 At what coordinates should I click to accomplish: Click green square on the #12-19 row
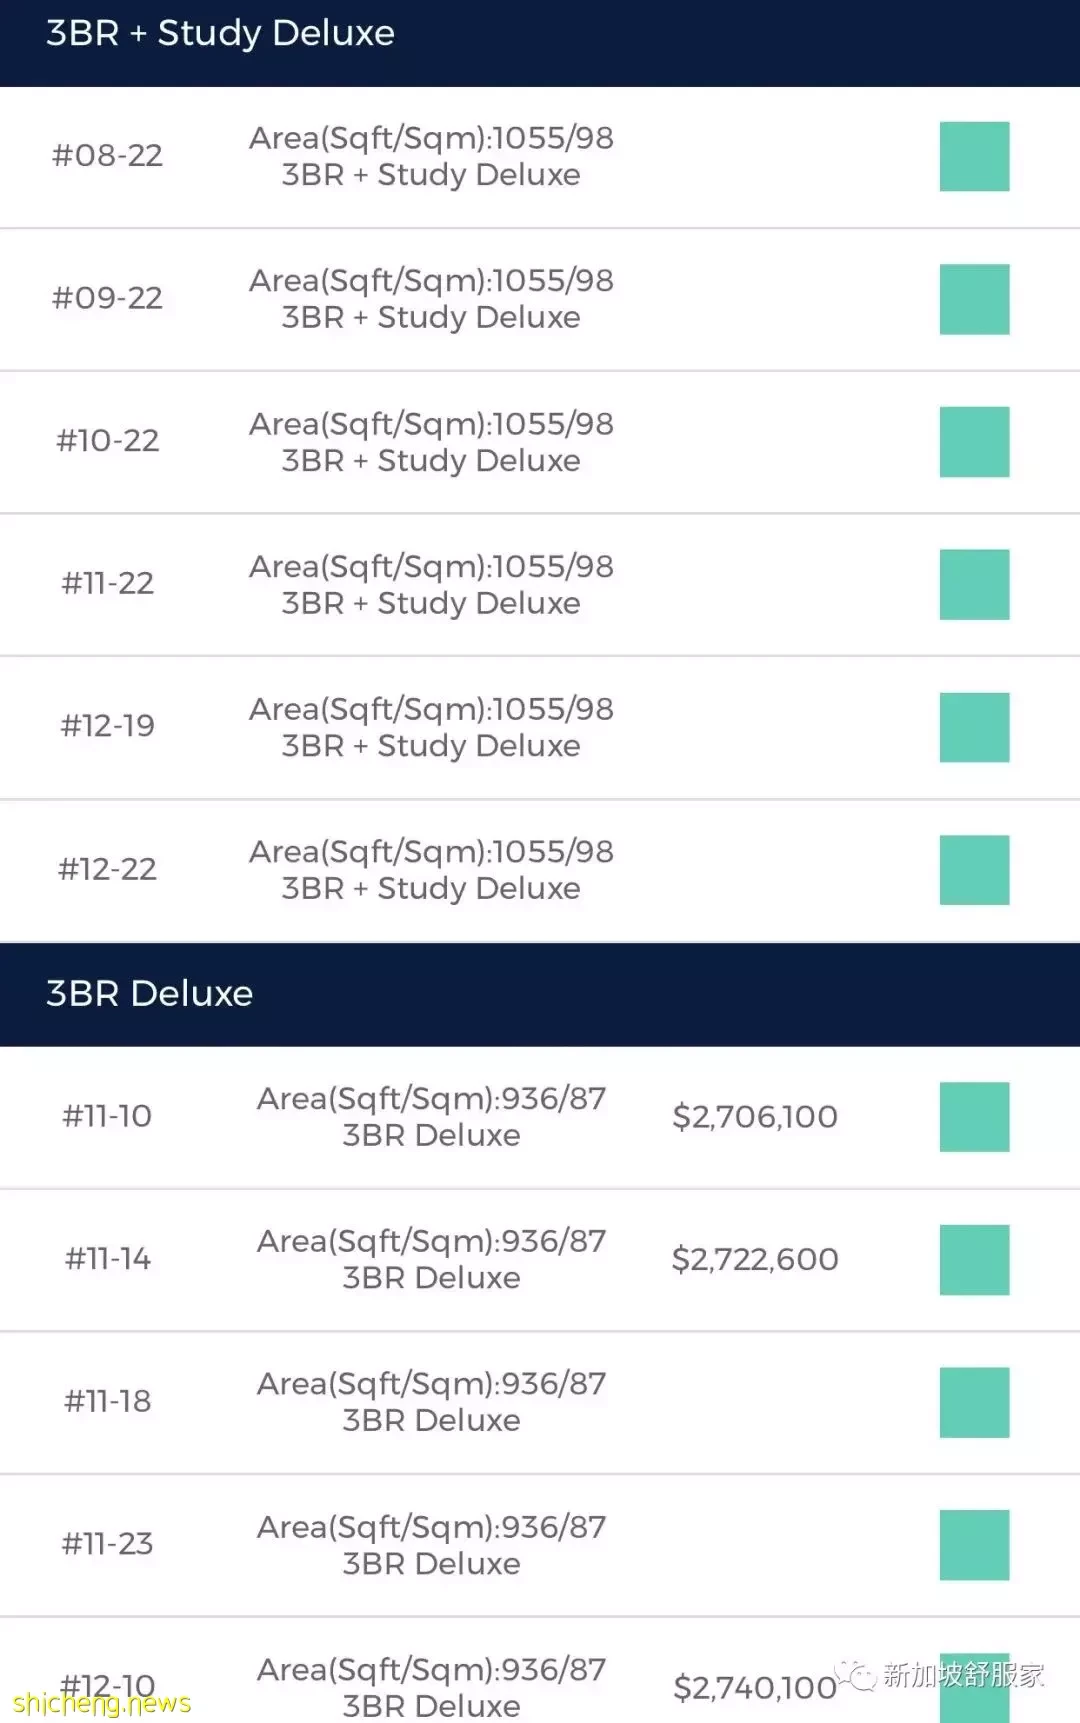tap(974, 727)
